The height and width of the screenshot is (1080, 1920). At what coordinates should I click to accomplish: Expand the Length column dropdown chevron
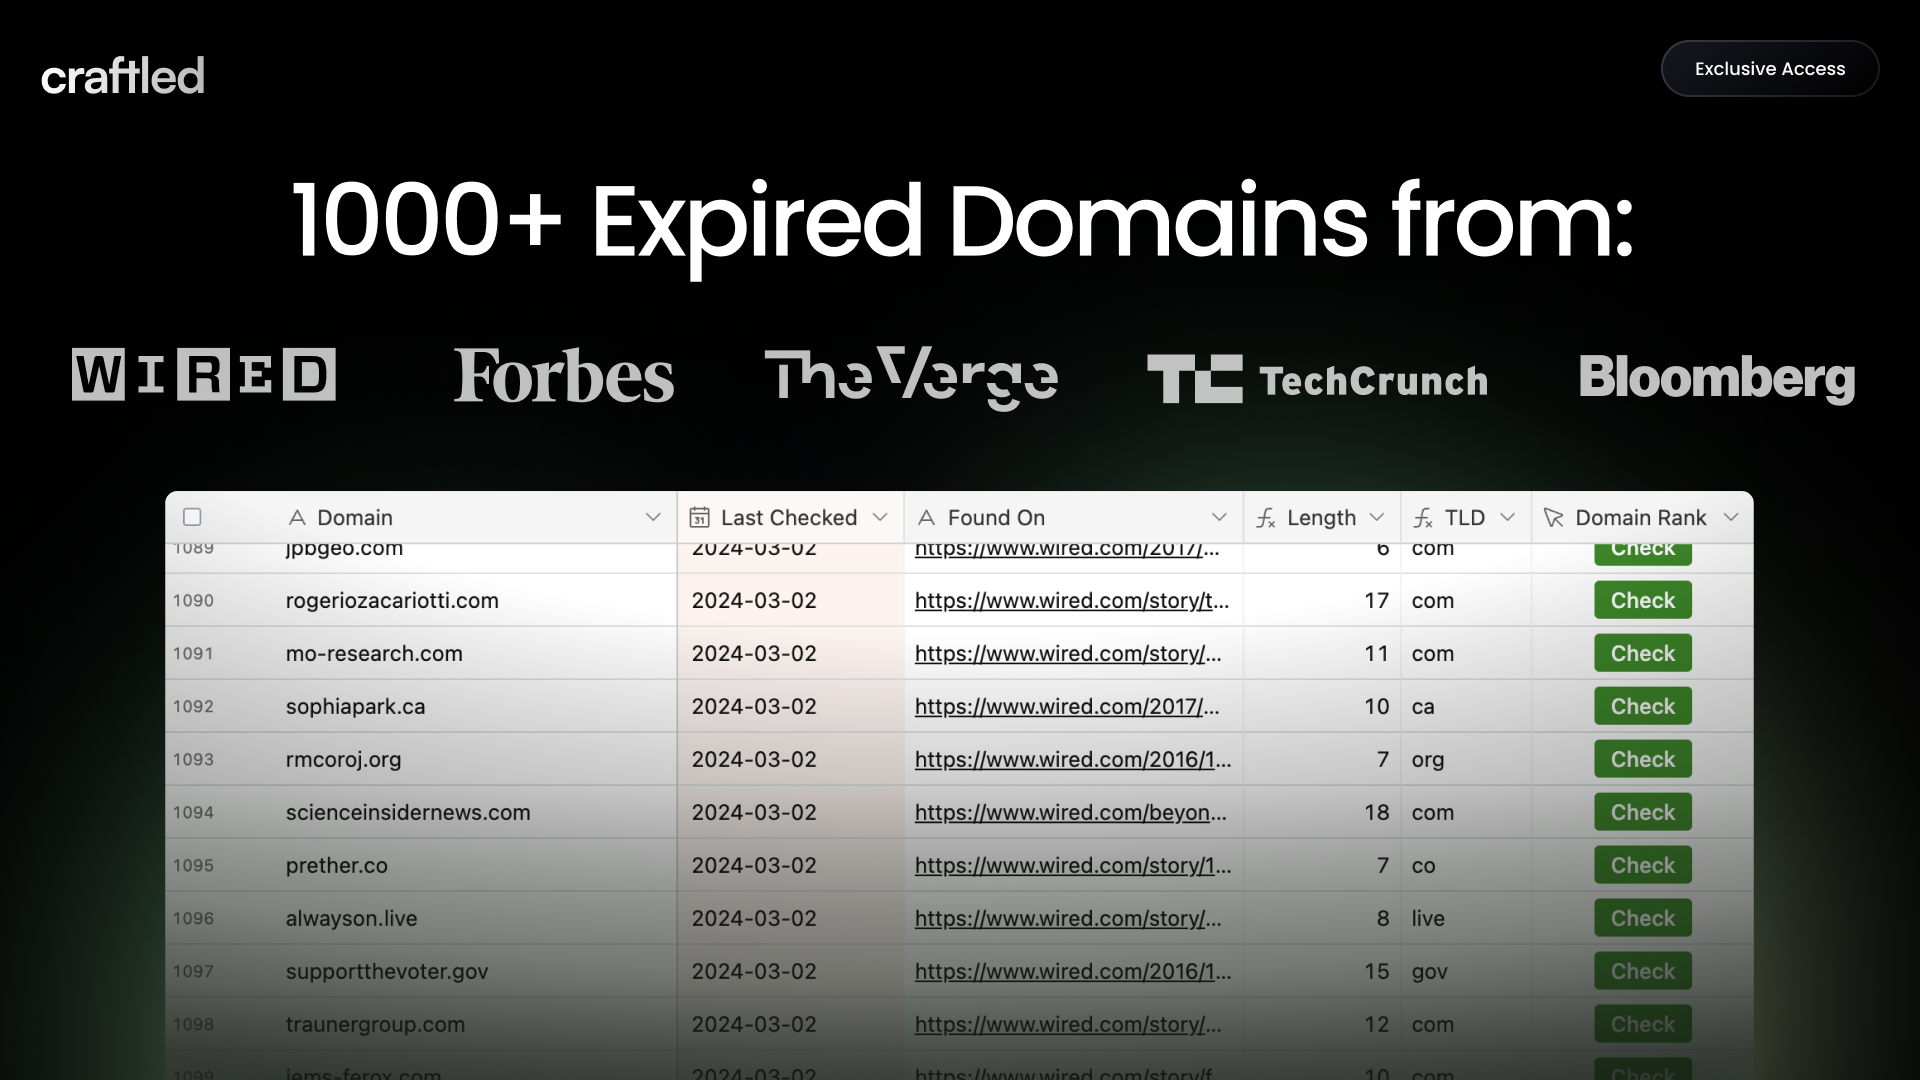tap(1377, 517)
